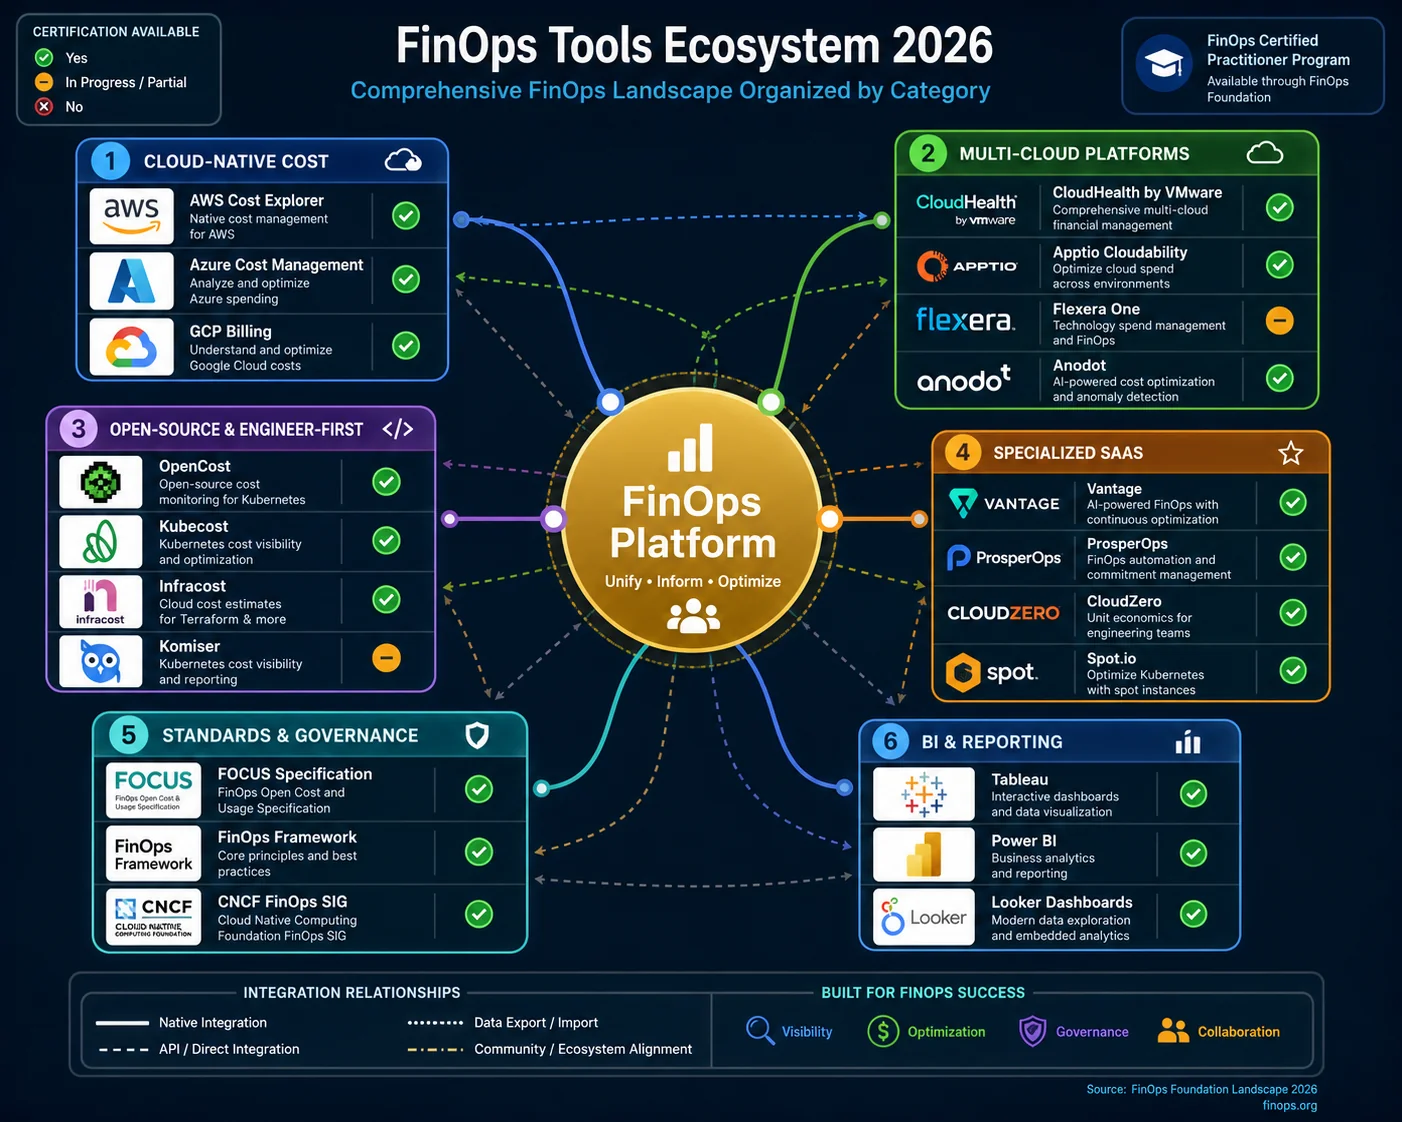Click the code brackets icon in Open-Source header
The image size is (1402, 1122).
(x=398, y=429)
